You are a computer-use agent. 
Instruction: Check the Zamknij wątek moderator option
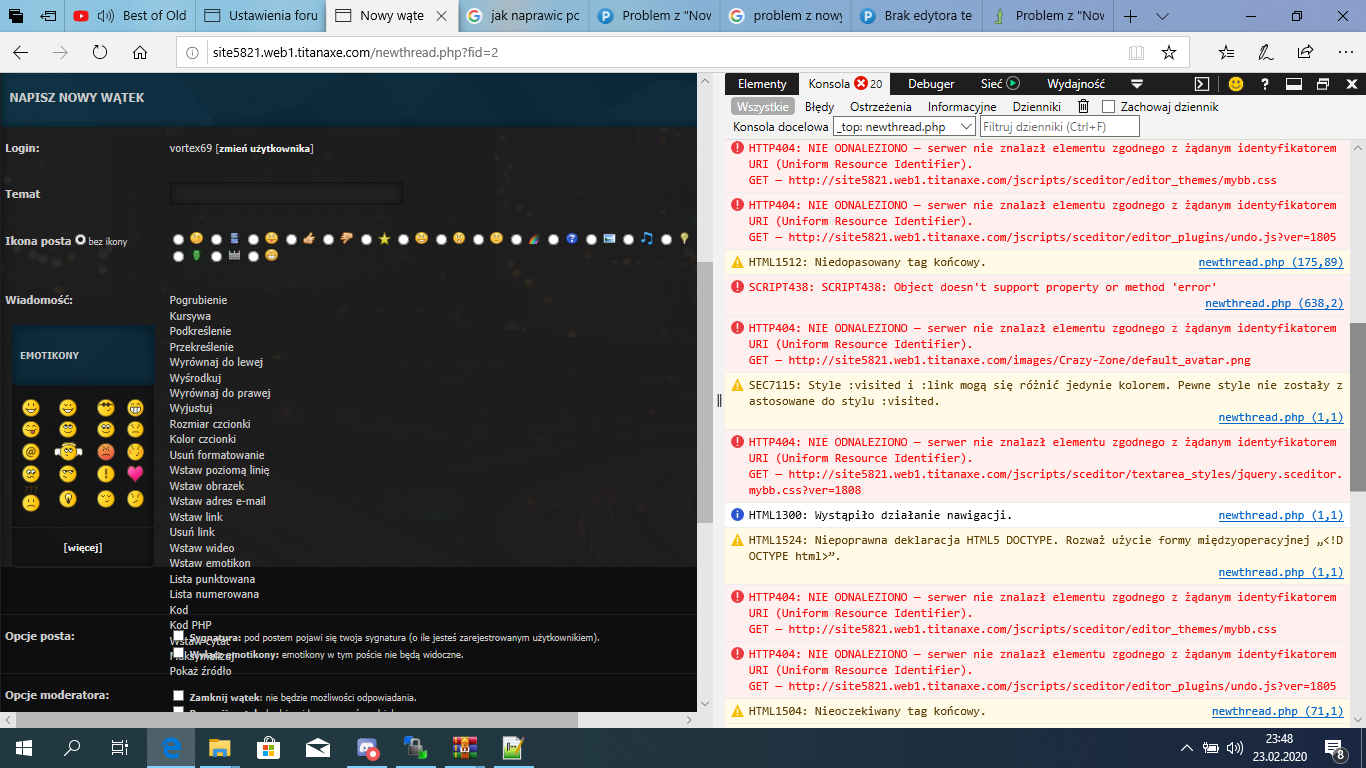[x=178, y=696]
